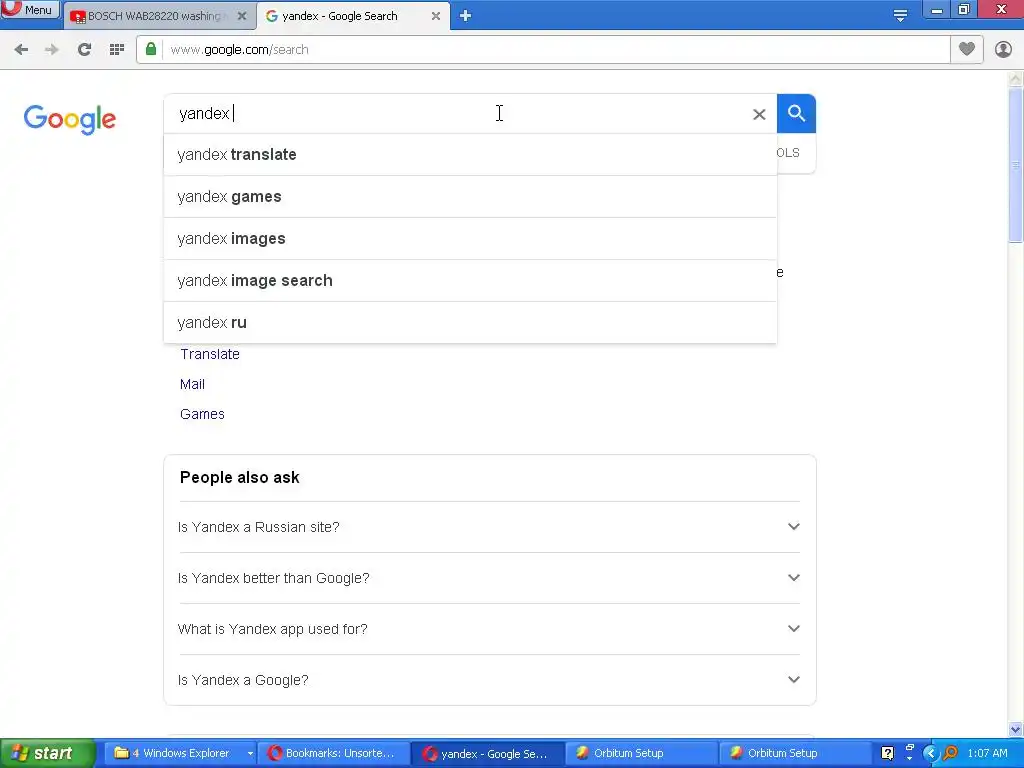1024x768 pixels.
Task: Open the Opera Menu button
Action: tap(30, 9)
